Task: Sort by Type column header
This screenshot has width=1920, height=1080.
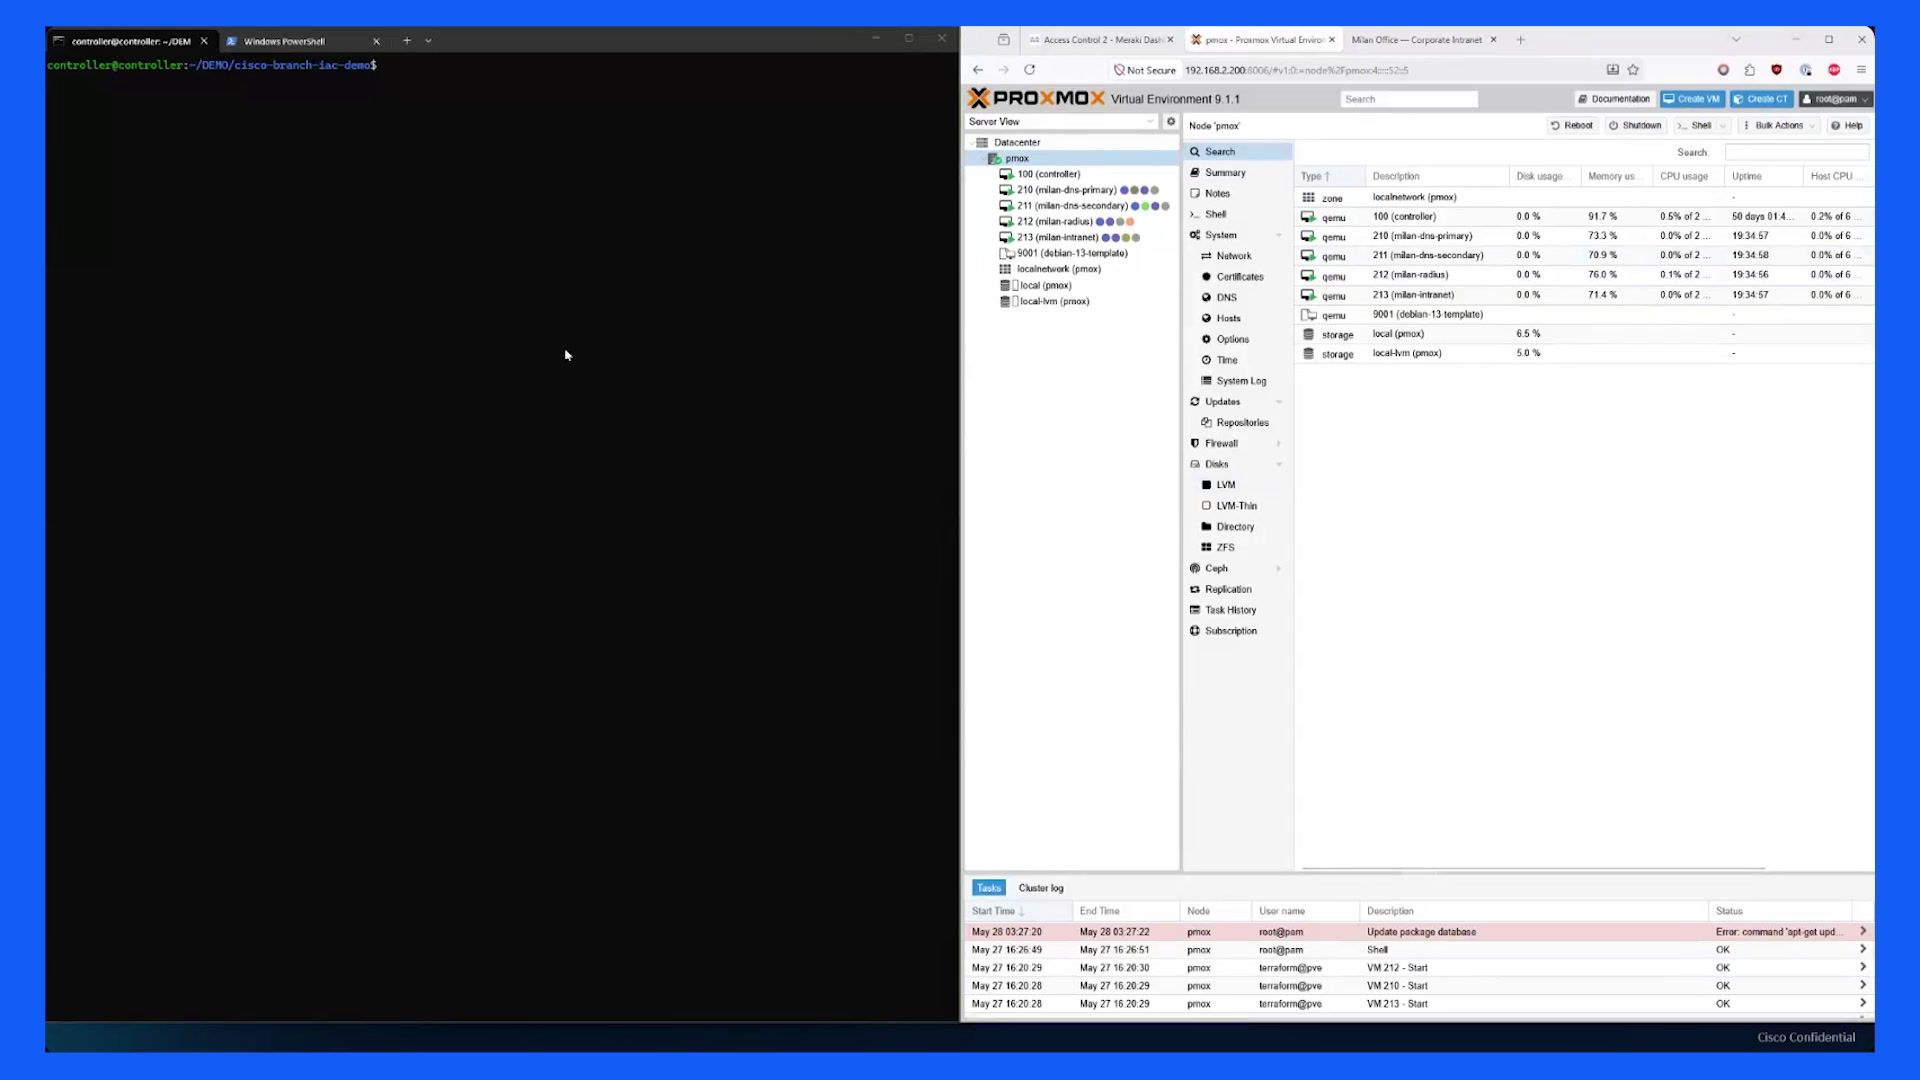Action: coord(1329,176)
